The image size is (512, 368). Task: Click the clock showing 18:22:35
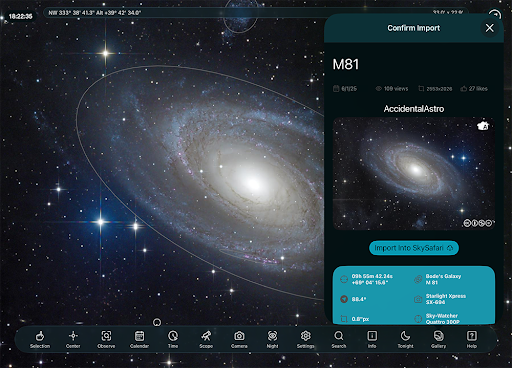pyautogui.click(x=20, y=16)
